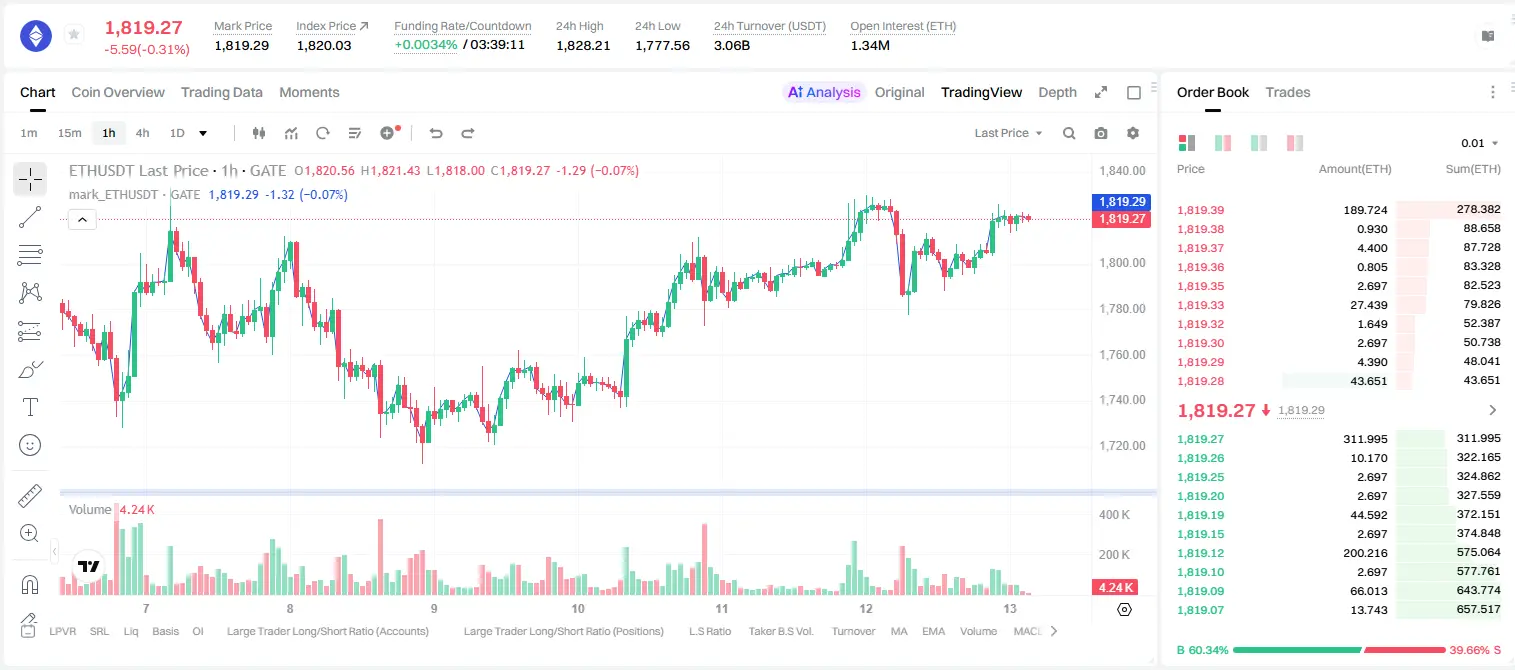This screenshot has height=670, width=1515.
Task: Open the Index Price link
Action: pyautogui.click(x=332, y=26)
